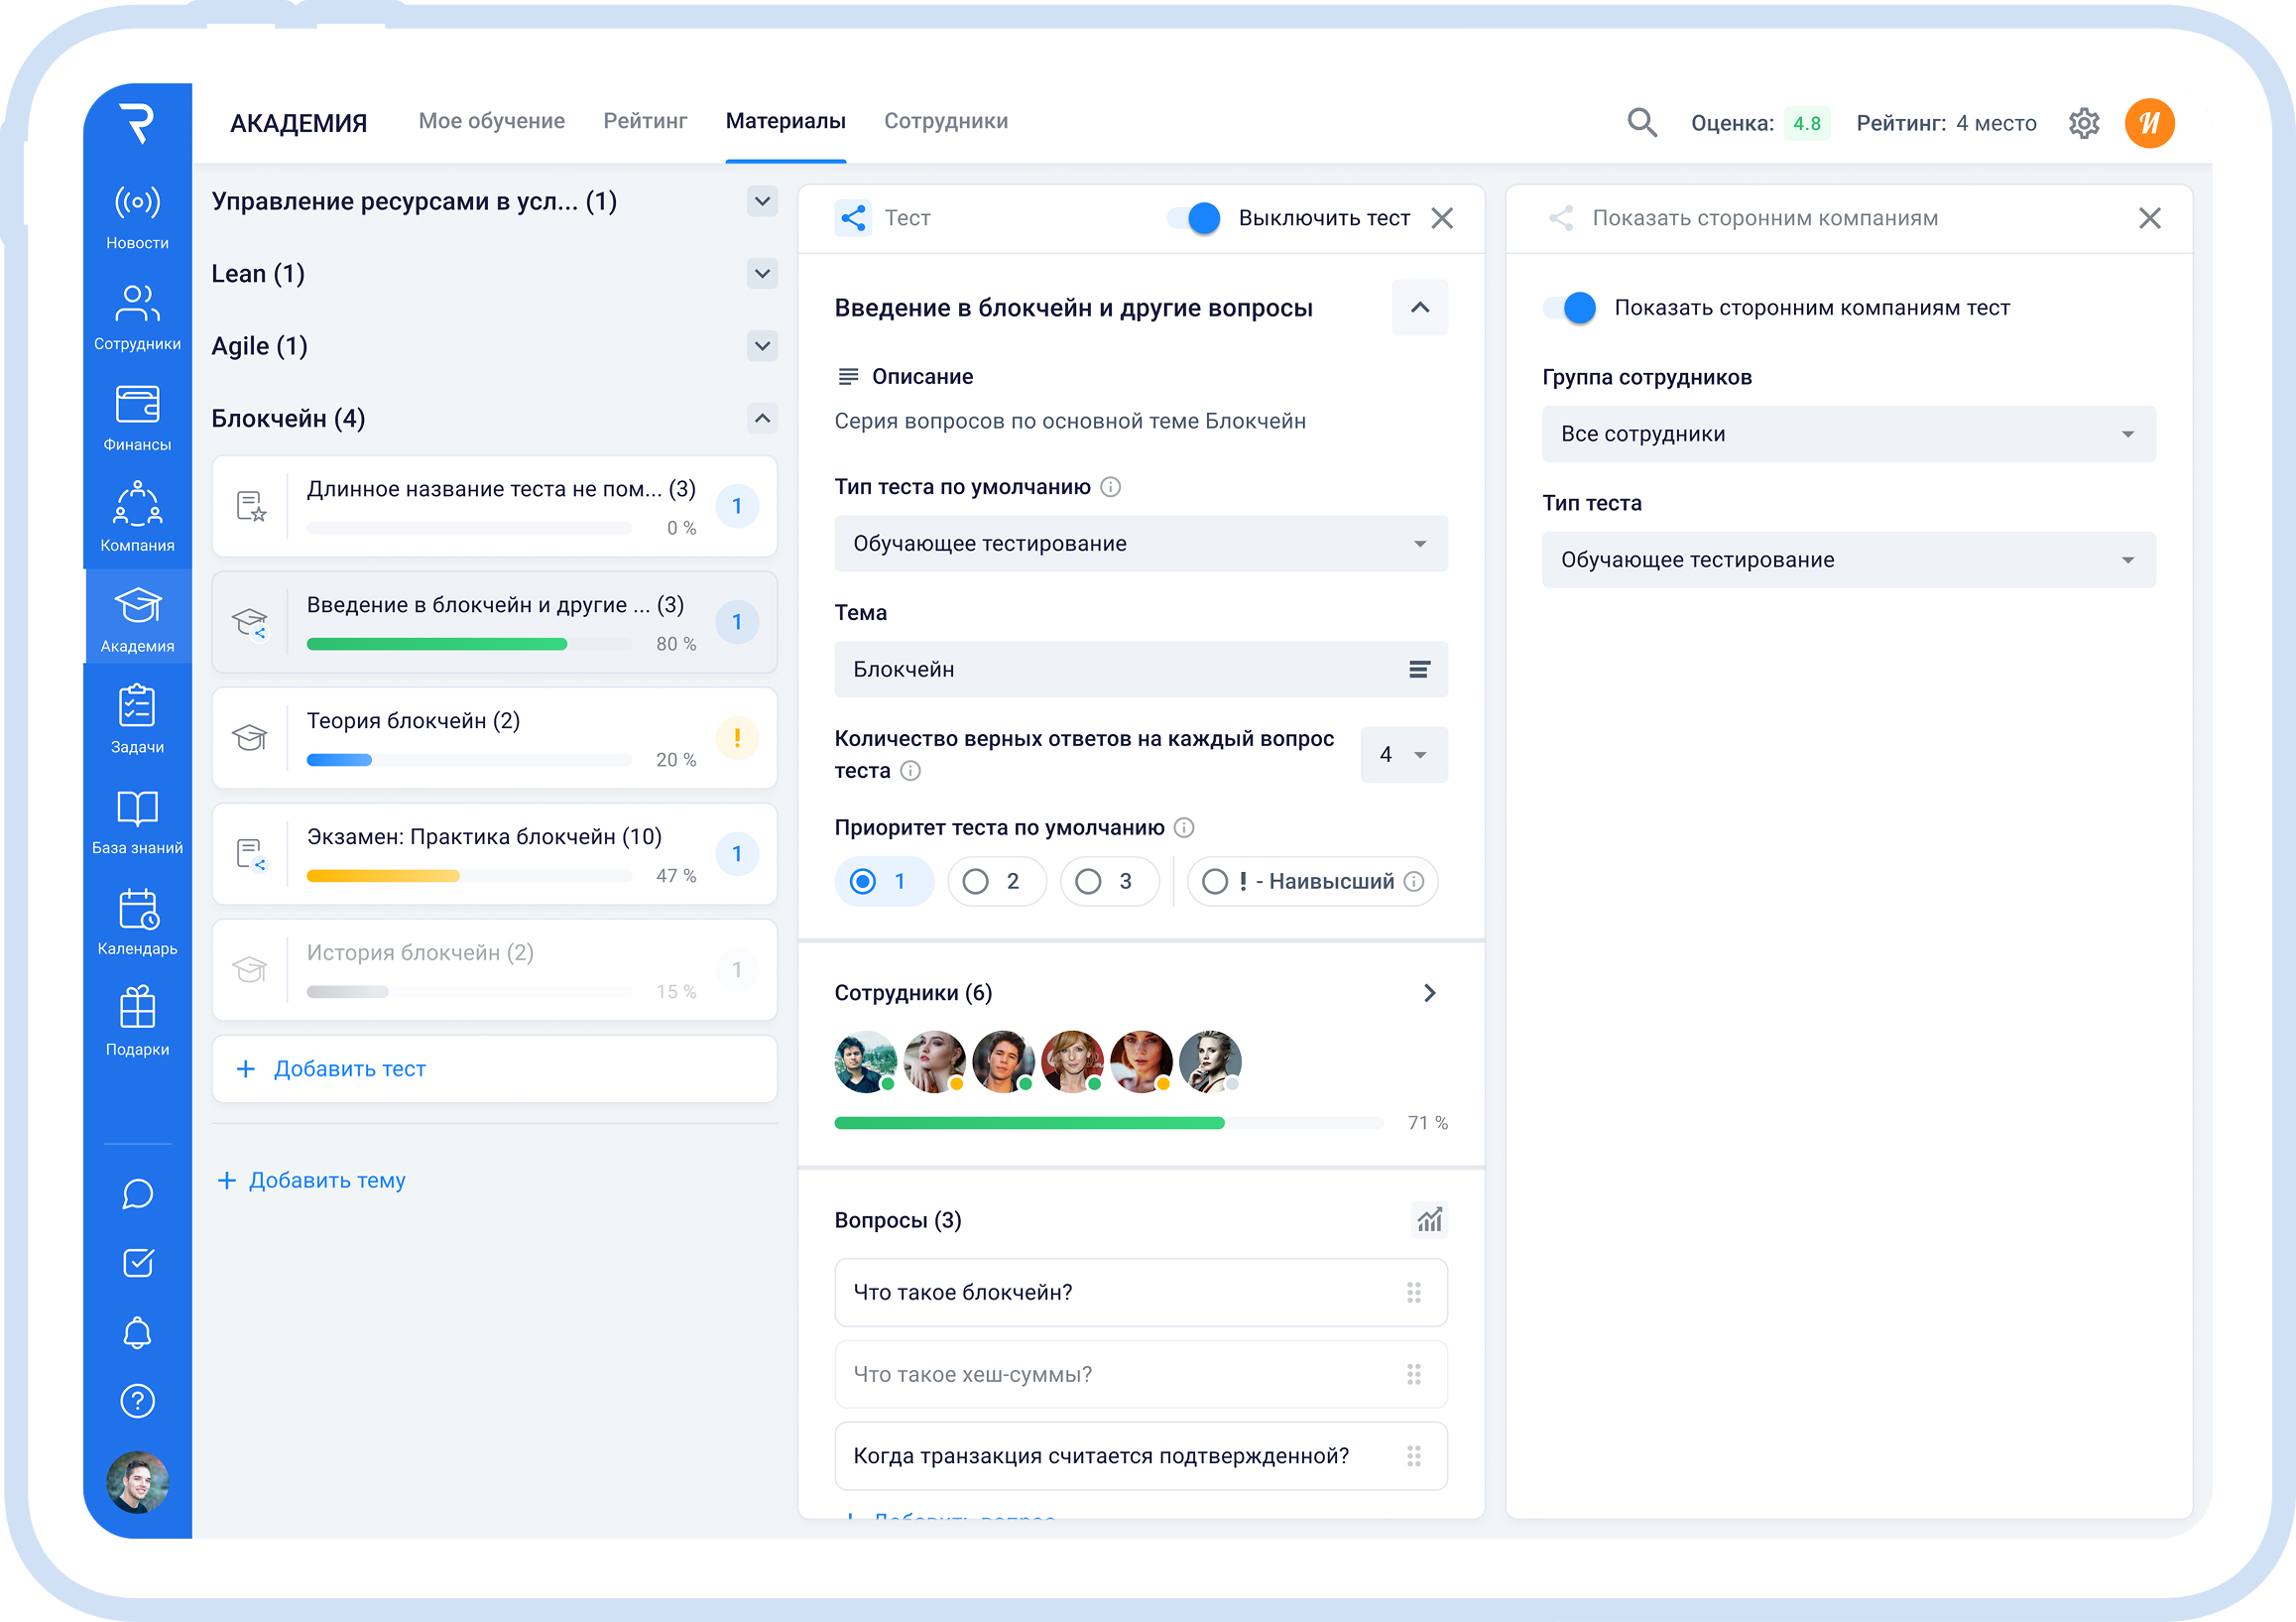Select priority 3 radio button
Image resolution: width=2296 pixels, height=1622 pixels.
pyautogui.click(x=1109, y=881)
